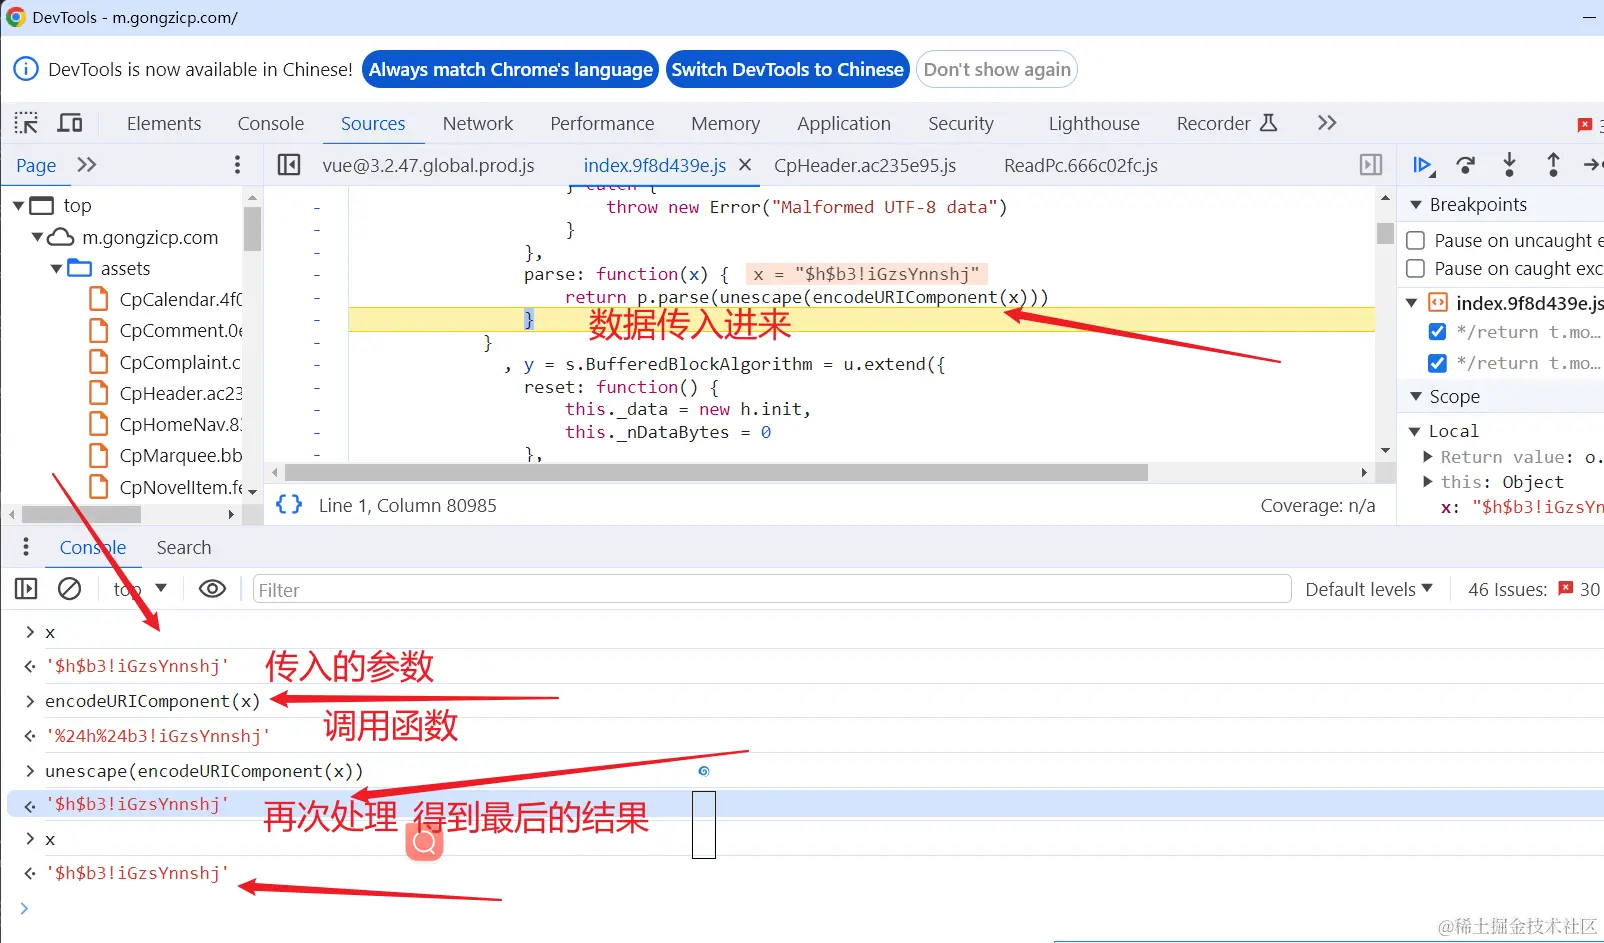Pretty print the source with braces icon

[289, 505]
